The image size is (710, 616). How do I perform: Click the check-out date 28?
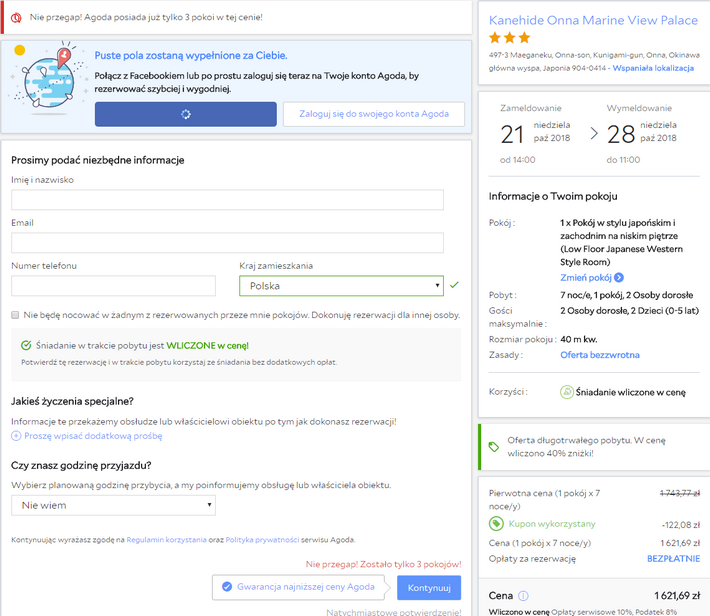pyautogui.click(x=621, y=135)
